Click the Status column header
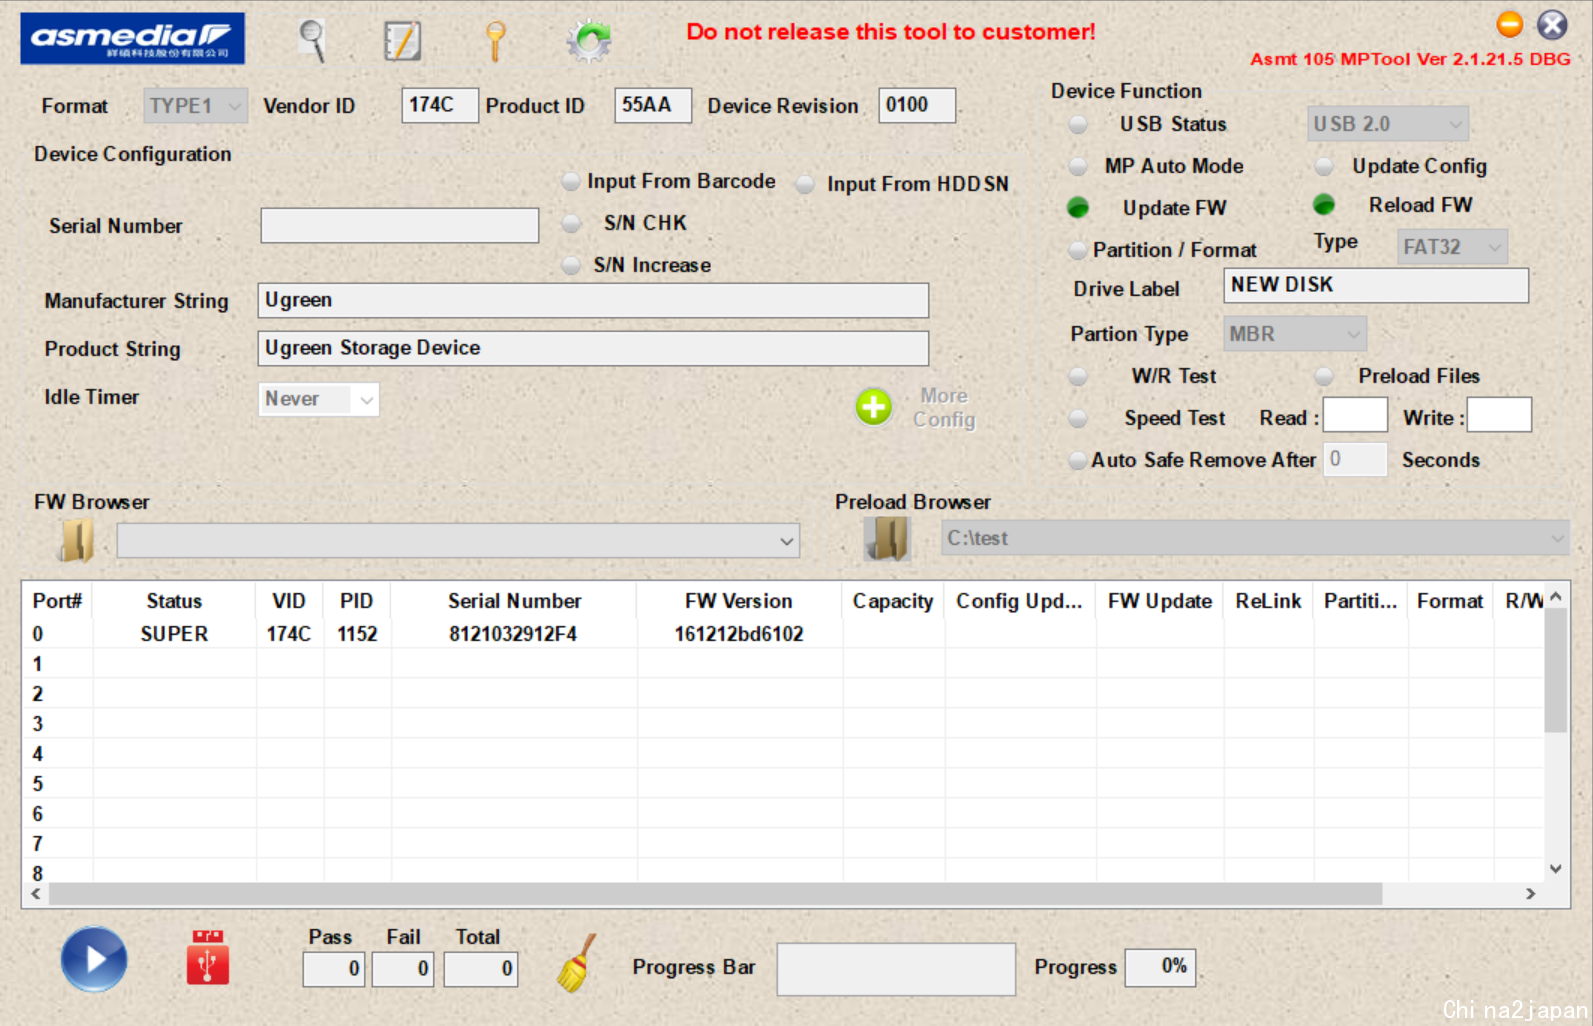This screenshot has width=1593, height=1026. (174, 601)
